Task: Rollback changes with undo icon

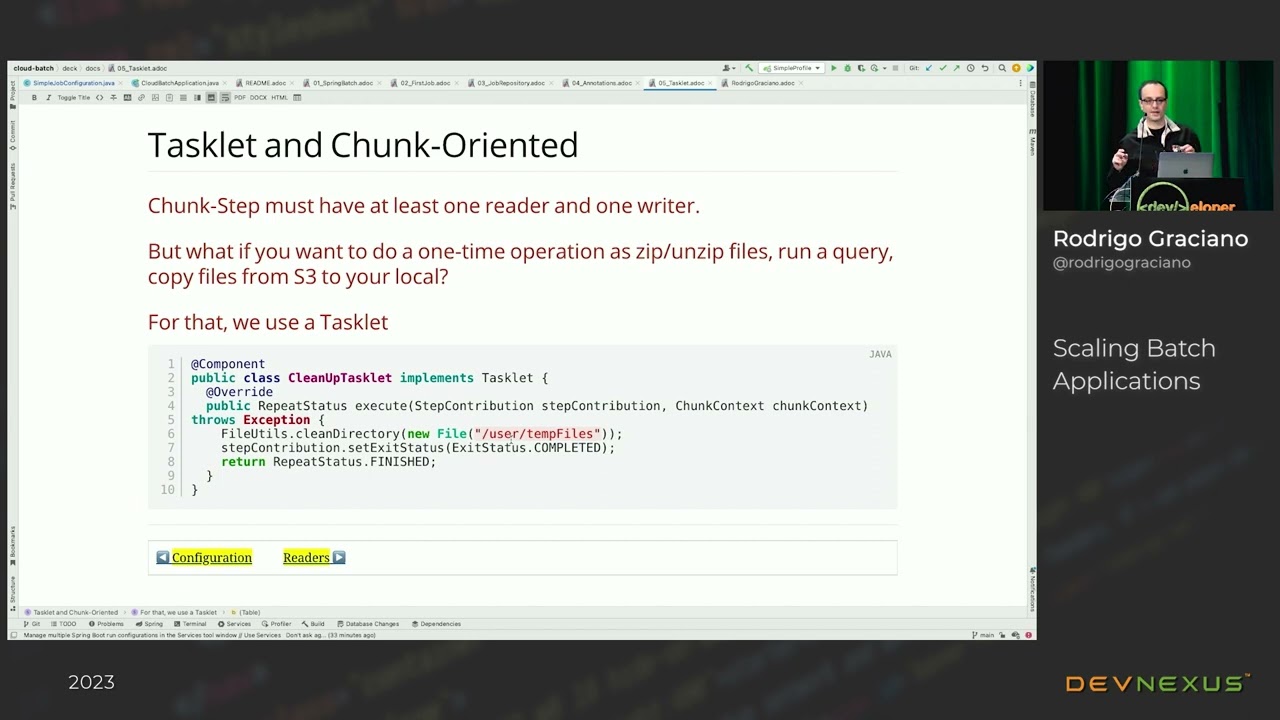Action: (x=985, y=68)
